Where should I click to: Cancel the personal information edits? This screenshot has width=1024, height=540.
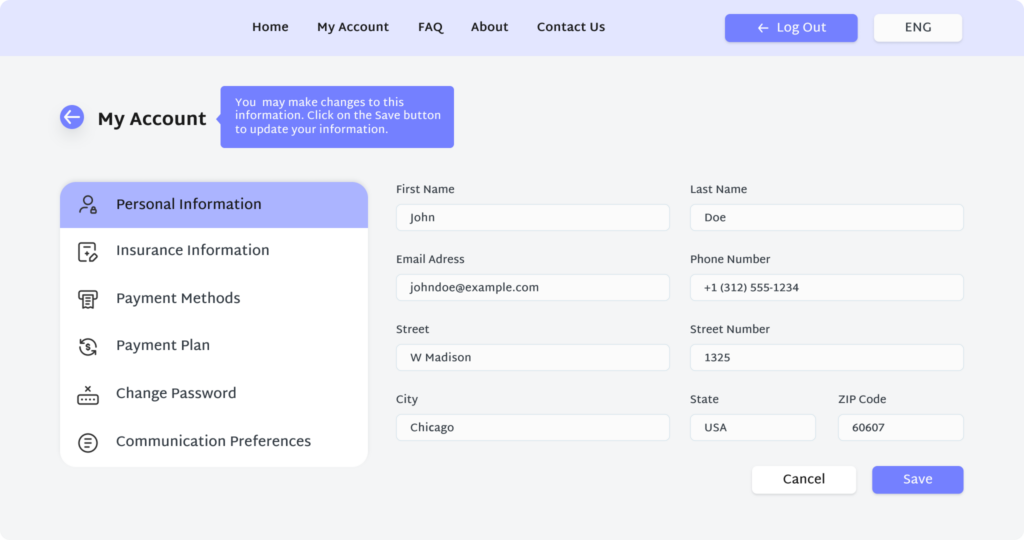(x=803, y=480)
